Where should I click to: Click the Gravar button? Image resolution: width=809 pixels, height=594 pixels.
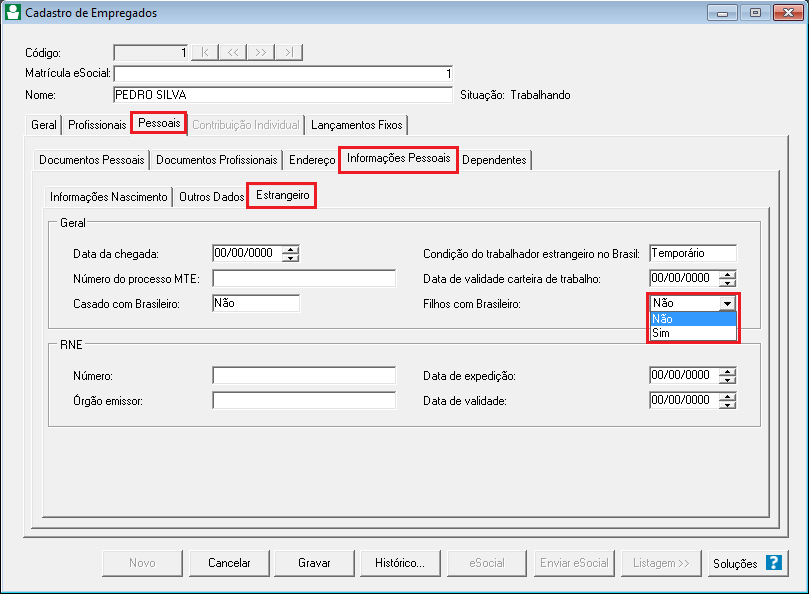[x=313, y=562]
